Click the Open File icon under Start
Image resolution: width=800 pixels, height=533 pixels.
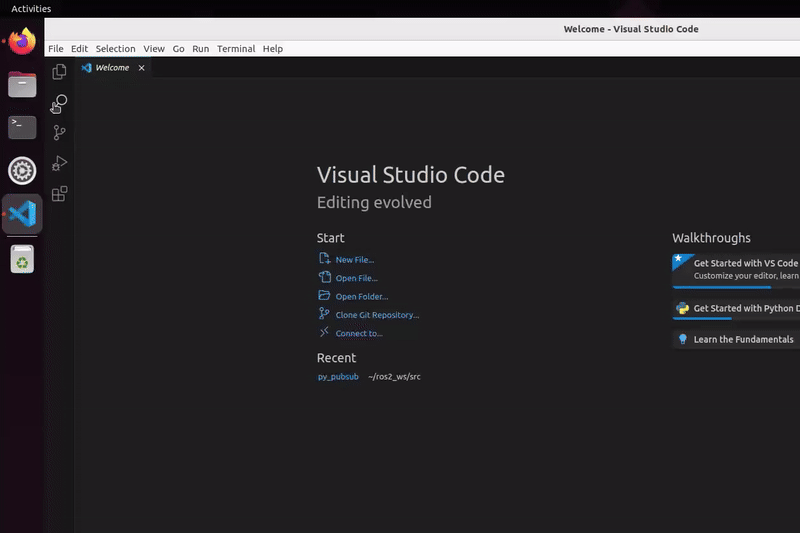click(324, 277)
